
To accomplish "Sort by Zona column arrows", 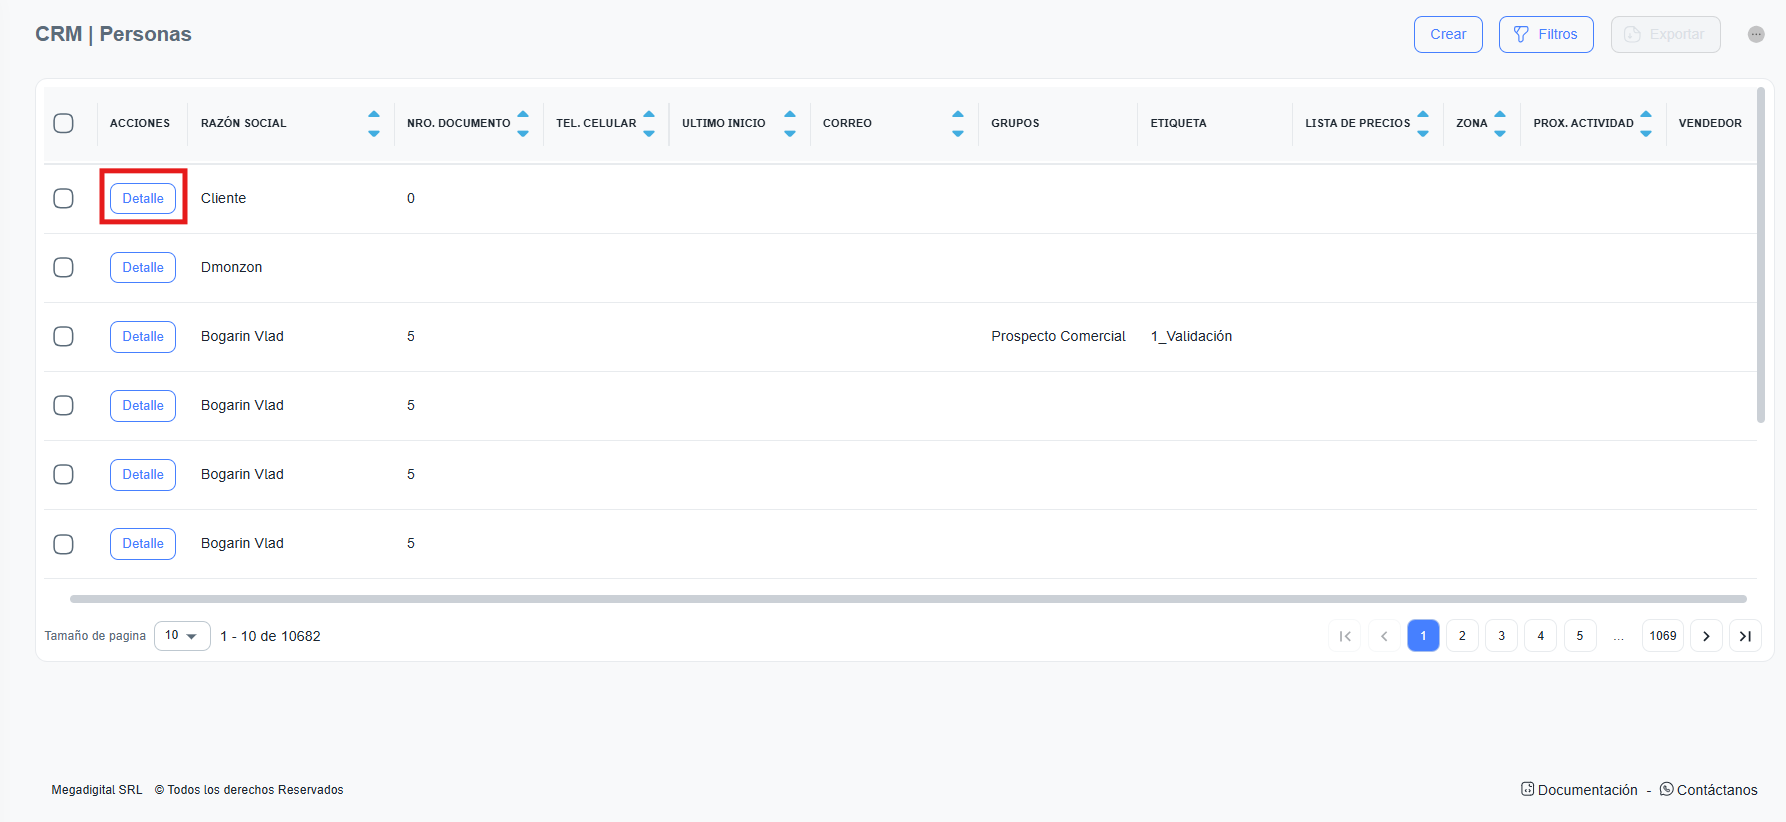I will click(1499, 123).
